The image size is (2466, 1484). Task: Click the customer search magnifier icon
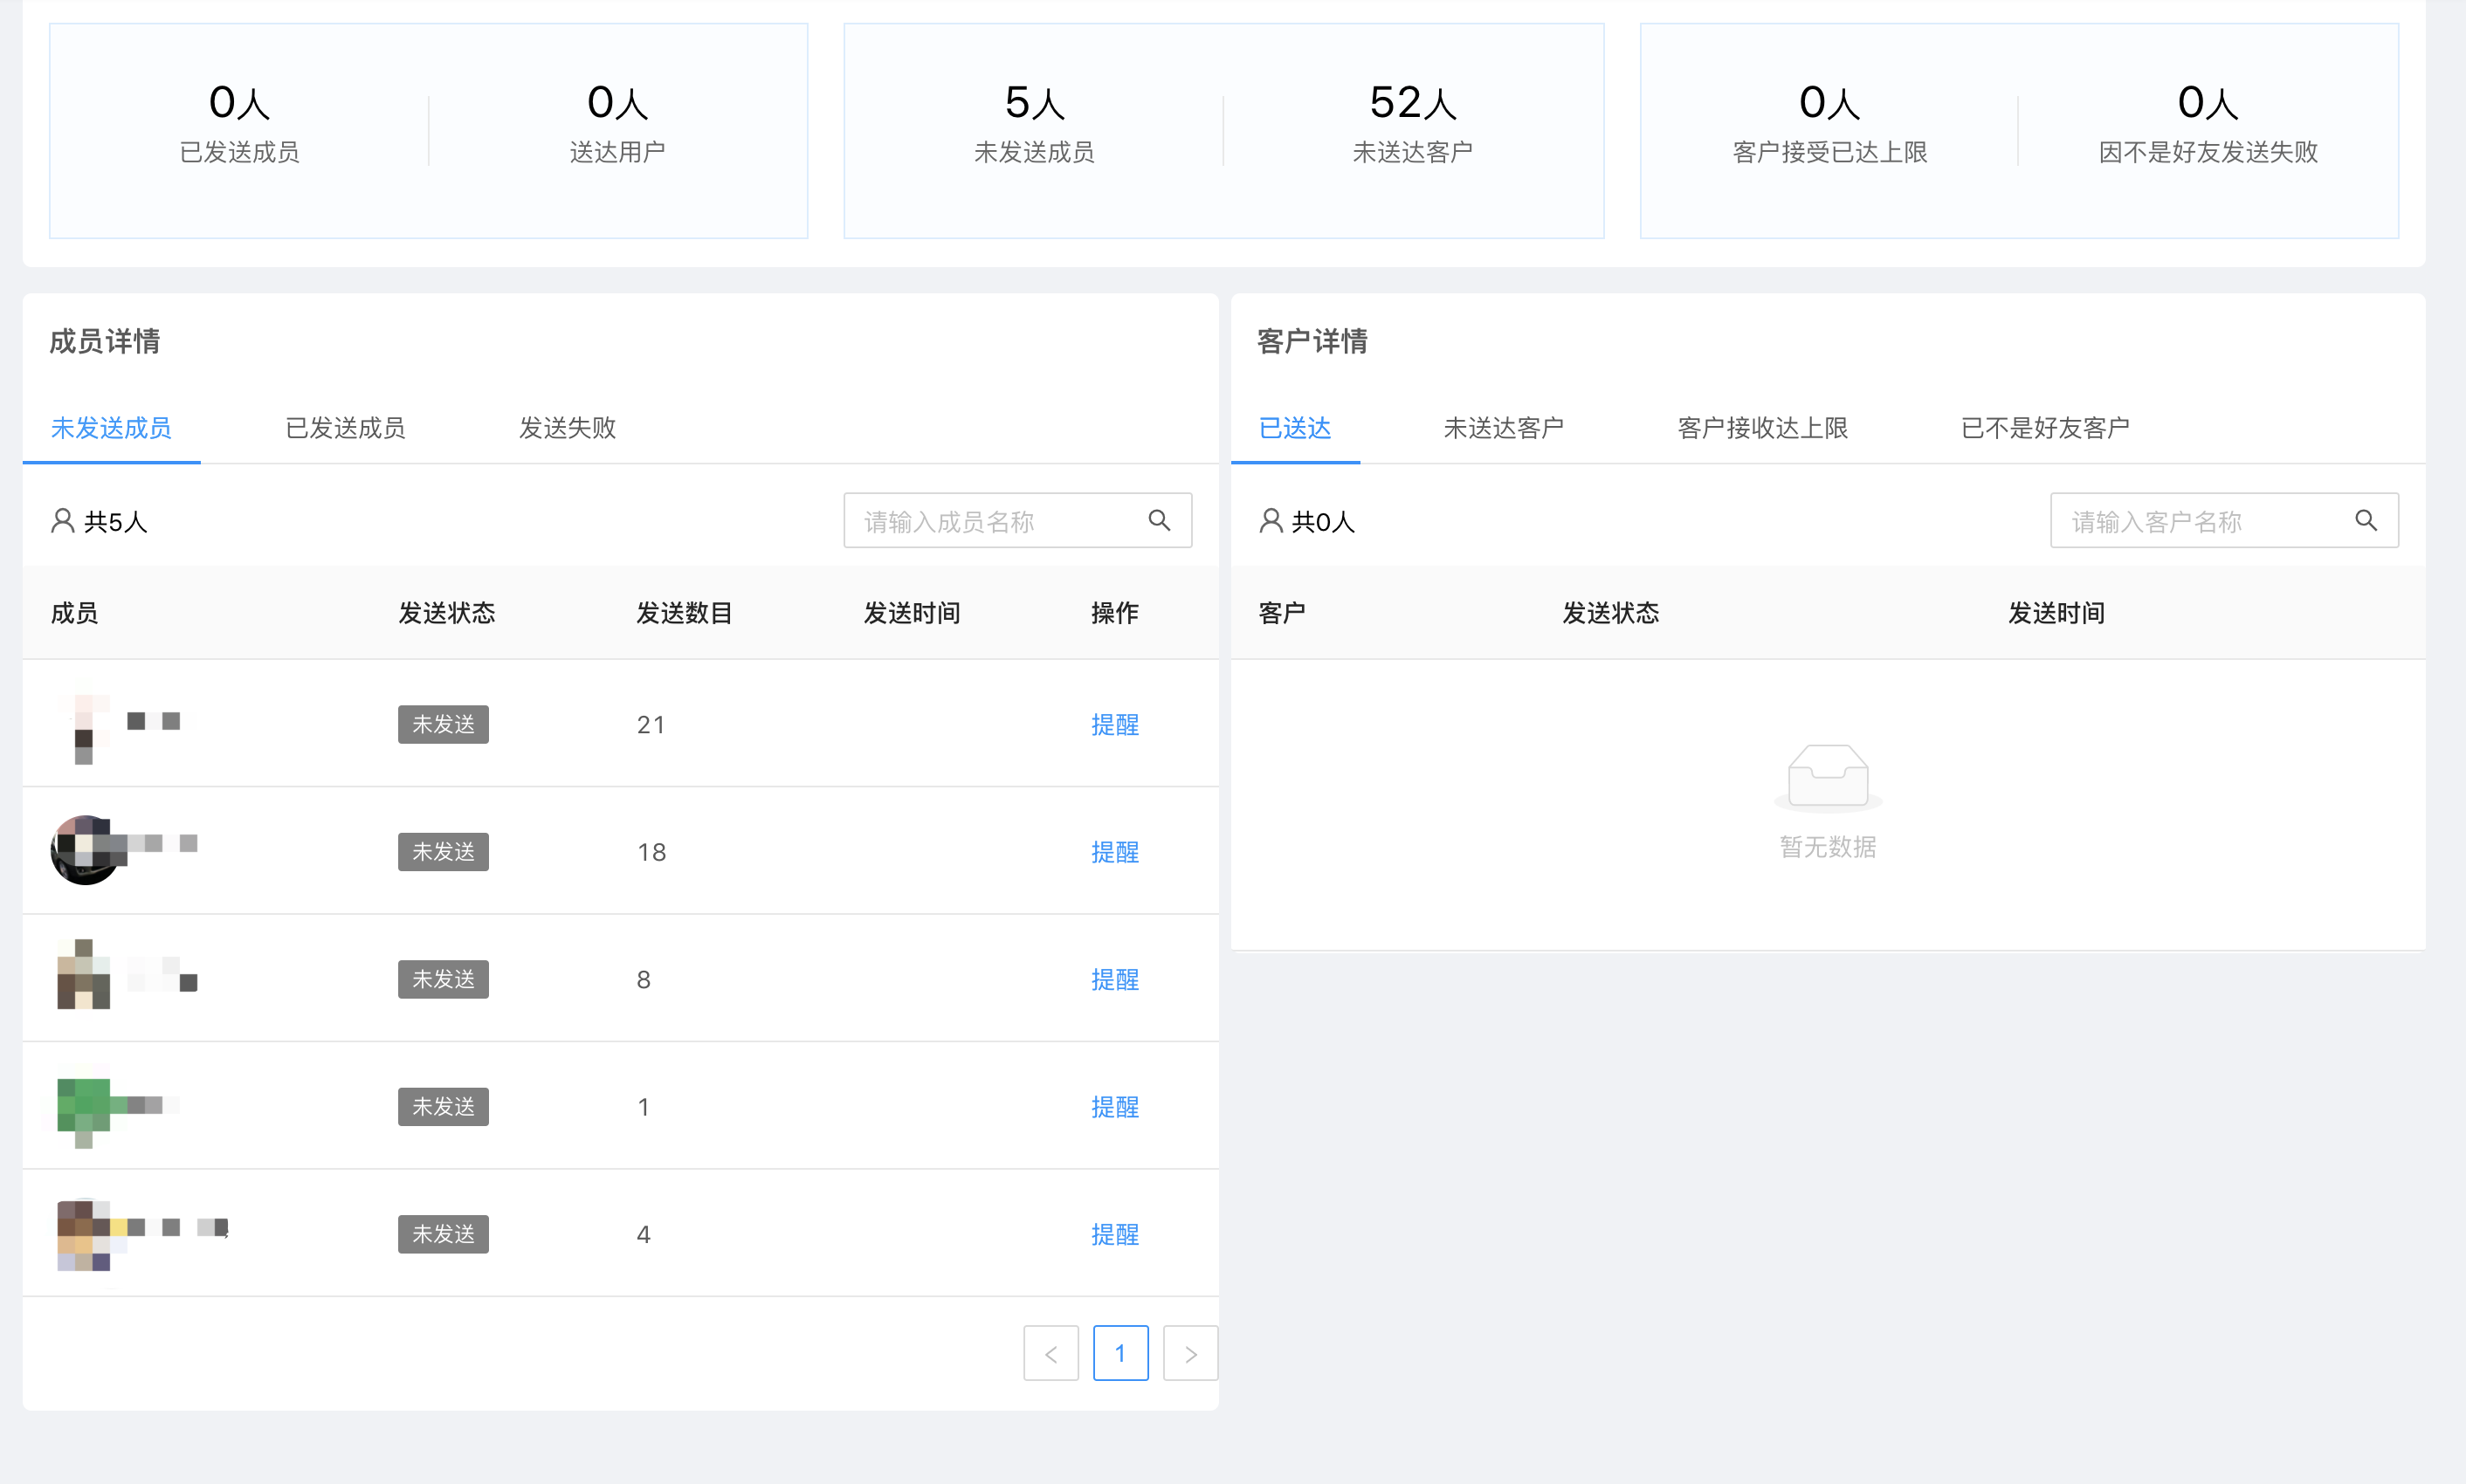[x=2365, y=520]
